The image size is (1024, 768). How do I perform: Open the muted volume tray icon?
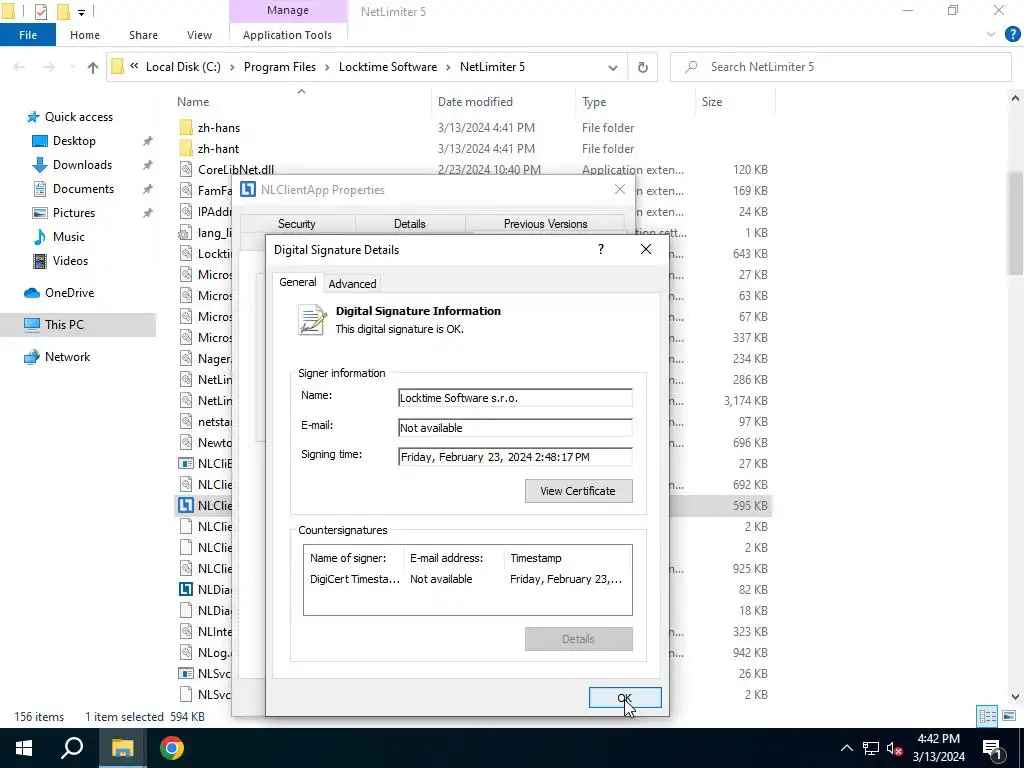[895, 748]
